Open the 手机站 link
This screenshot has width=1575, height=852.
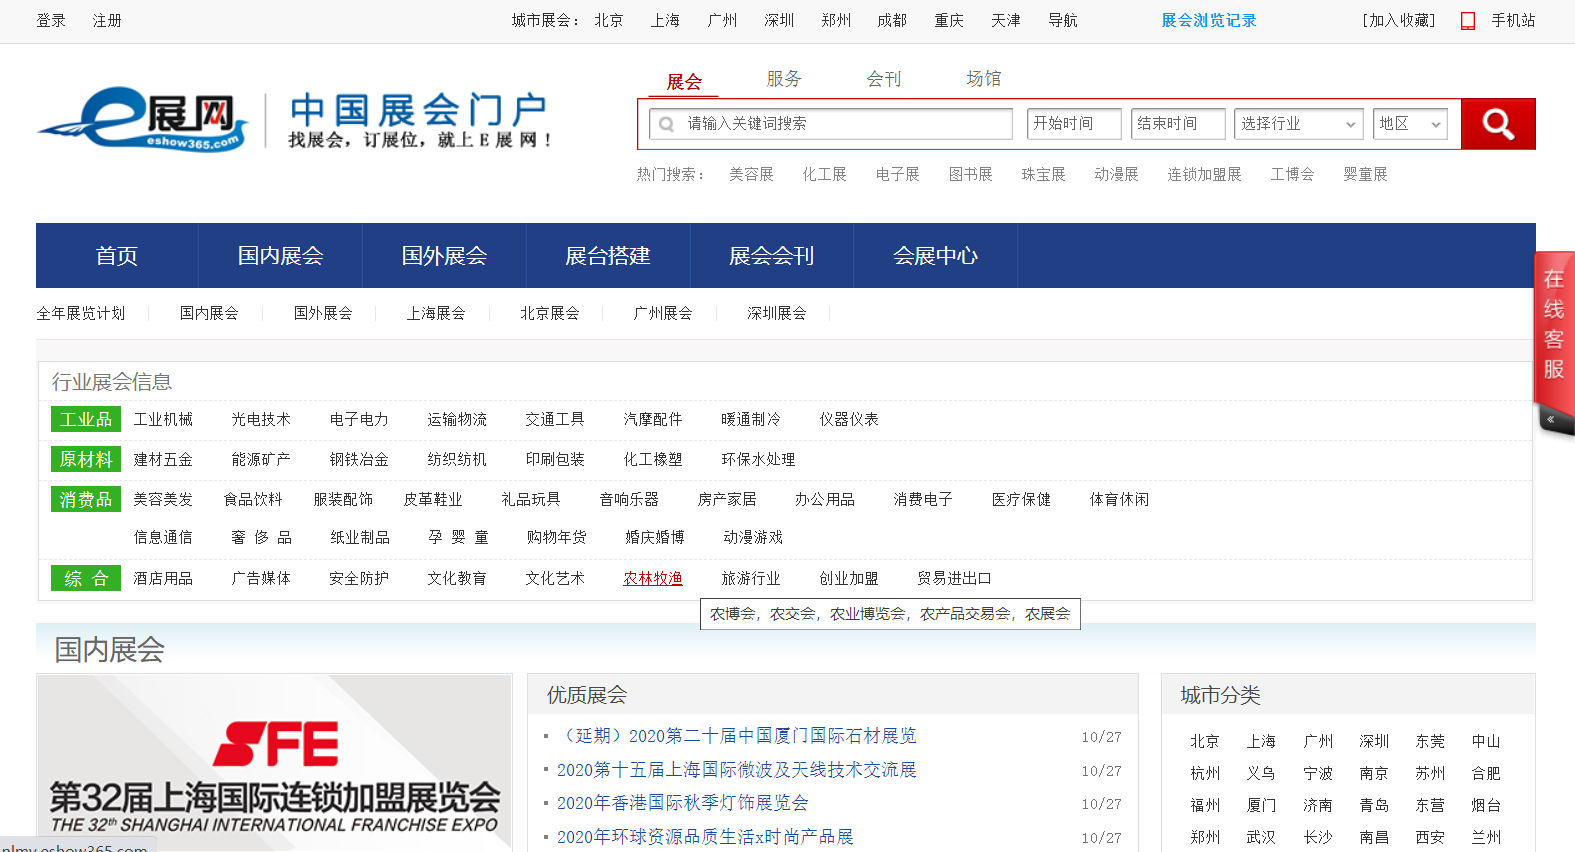point(1513,21)
